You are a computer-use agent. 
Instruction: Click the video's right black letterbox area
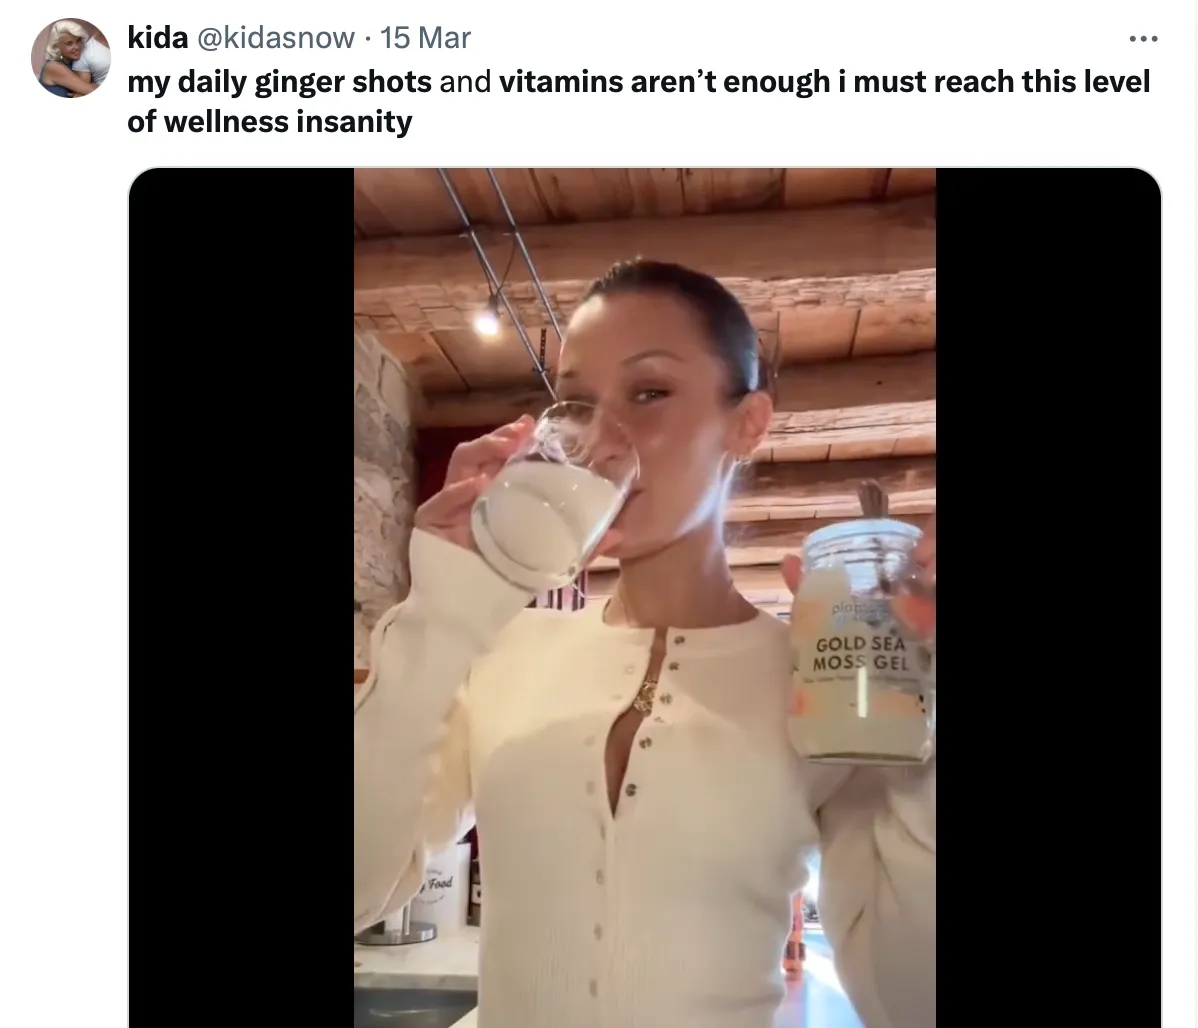[x=1048, y=598]
